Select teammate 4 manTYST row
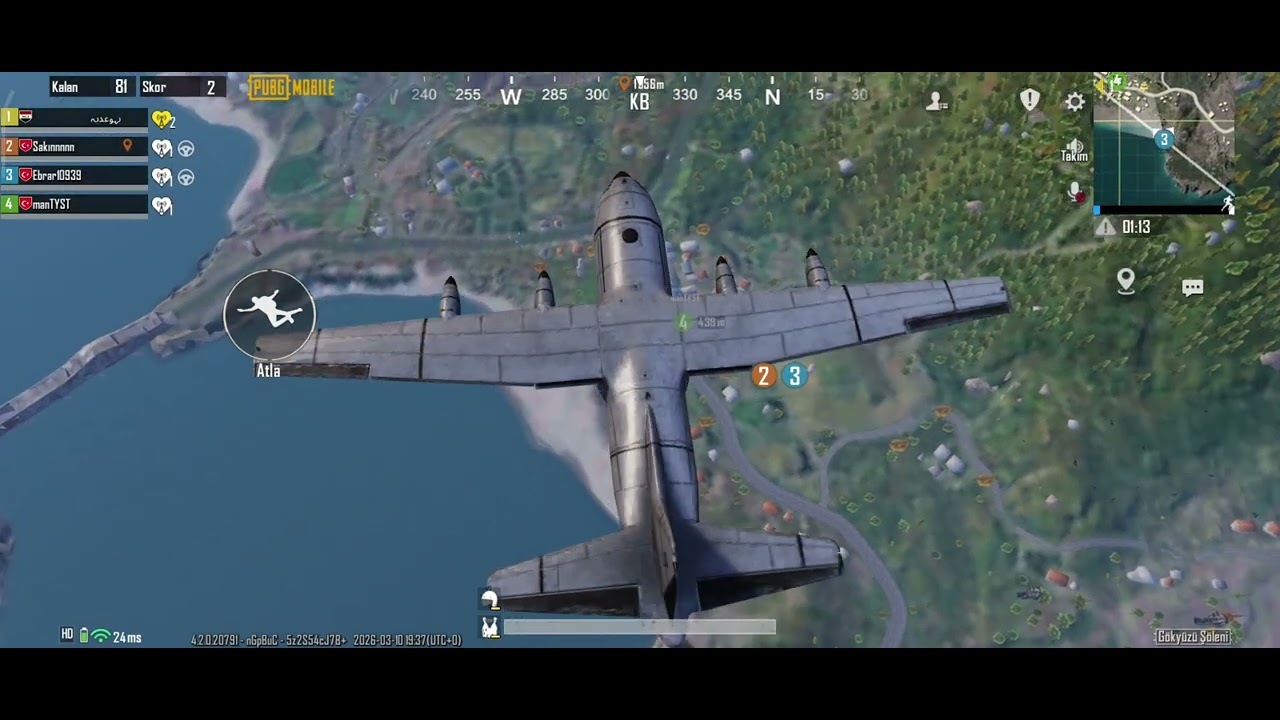This screenshot has width=1280, height=720. [74, 205]
